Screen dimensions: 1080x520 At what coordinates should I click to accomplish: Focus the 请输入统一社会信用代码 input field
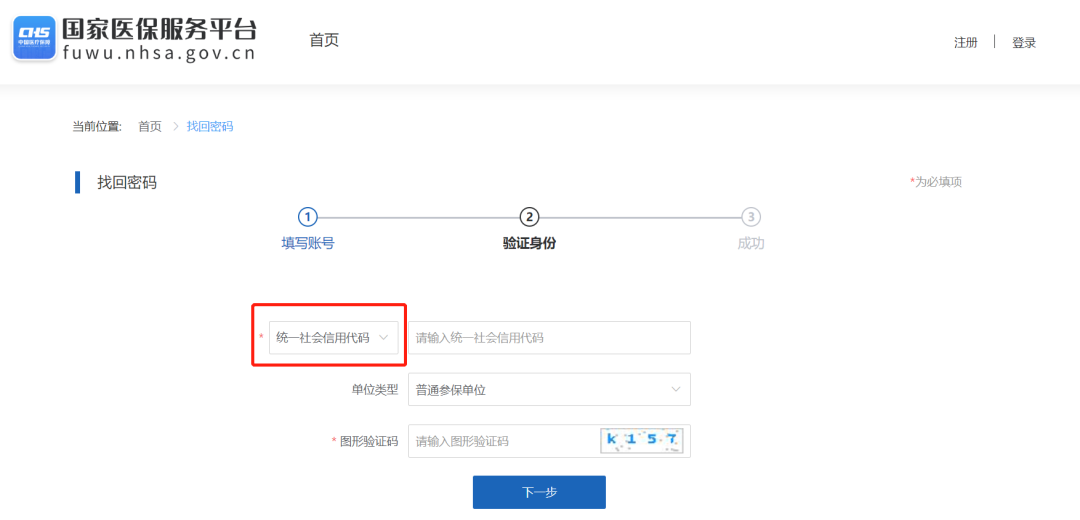549,338
